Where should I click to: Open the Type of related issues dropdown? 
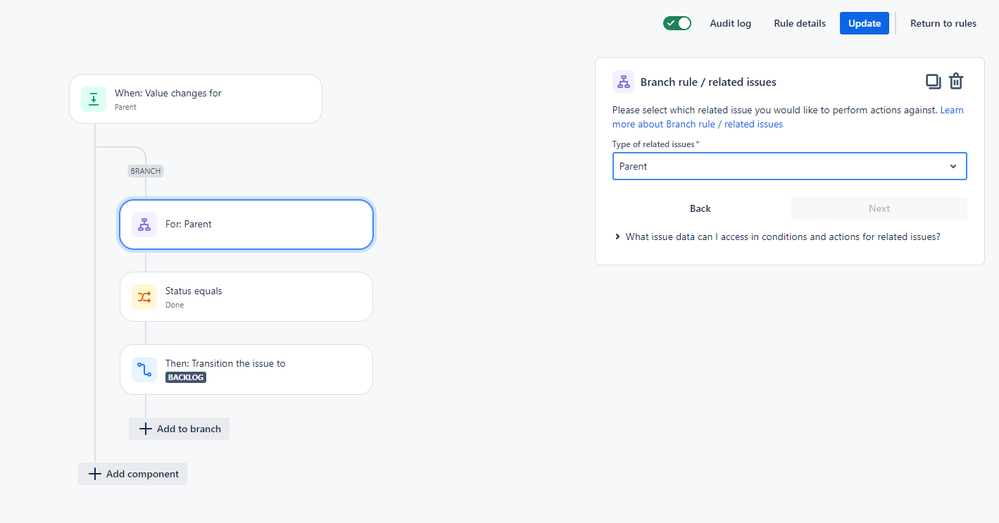(x=789, y=166)
